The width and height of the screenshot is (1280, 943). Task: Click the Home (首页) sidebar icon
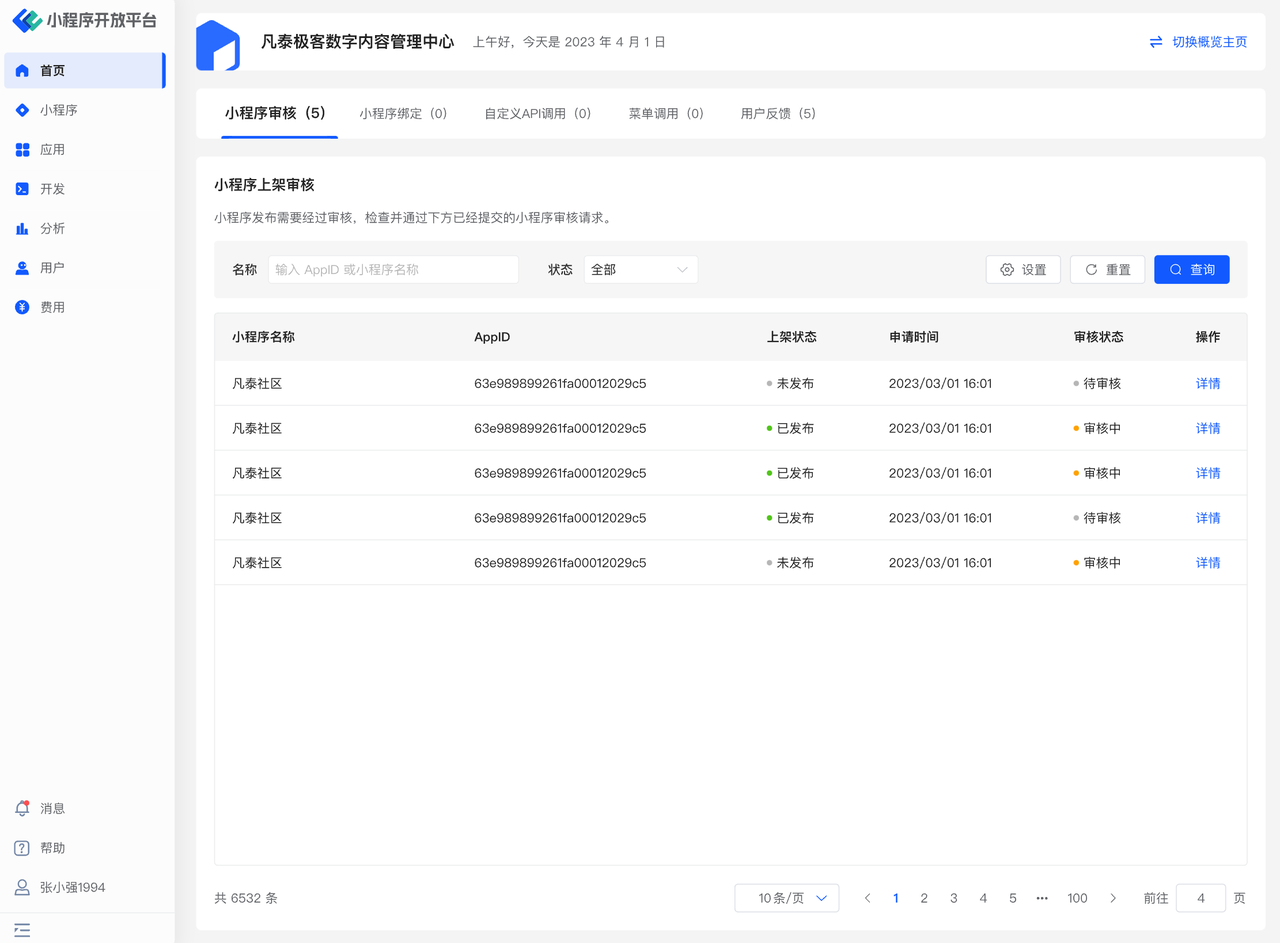click(x=22, y=71)
